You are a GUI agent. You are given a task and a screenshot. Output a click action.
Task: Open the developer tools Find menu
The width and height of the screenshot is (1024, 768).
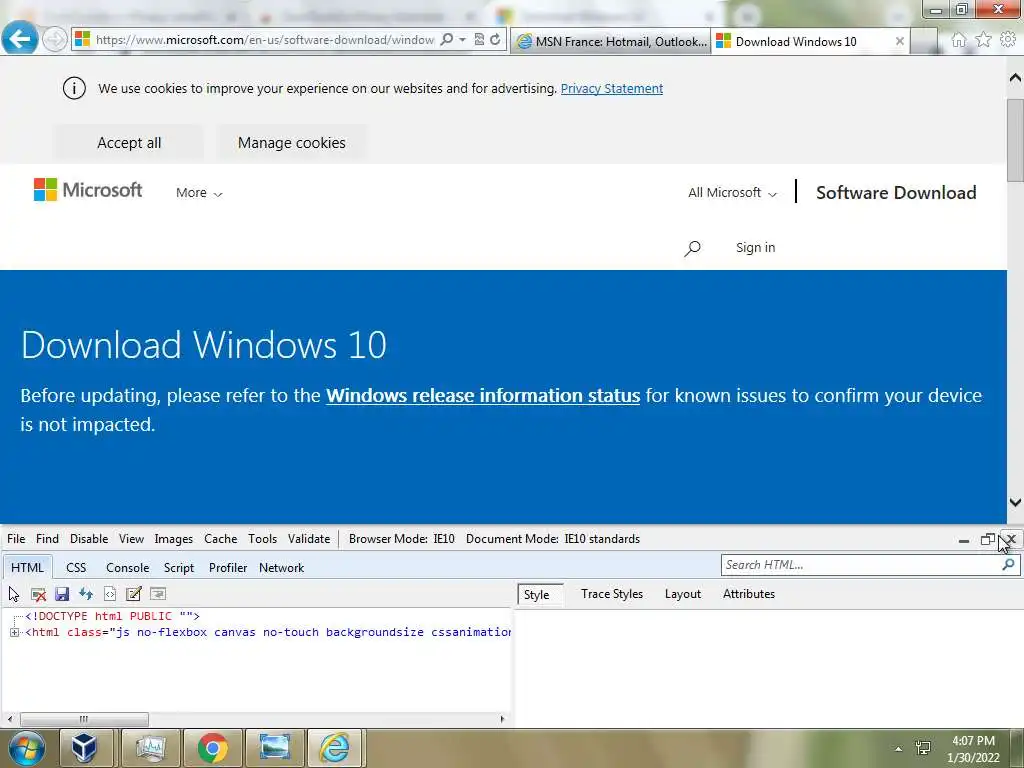coord(47,539)
